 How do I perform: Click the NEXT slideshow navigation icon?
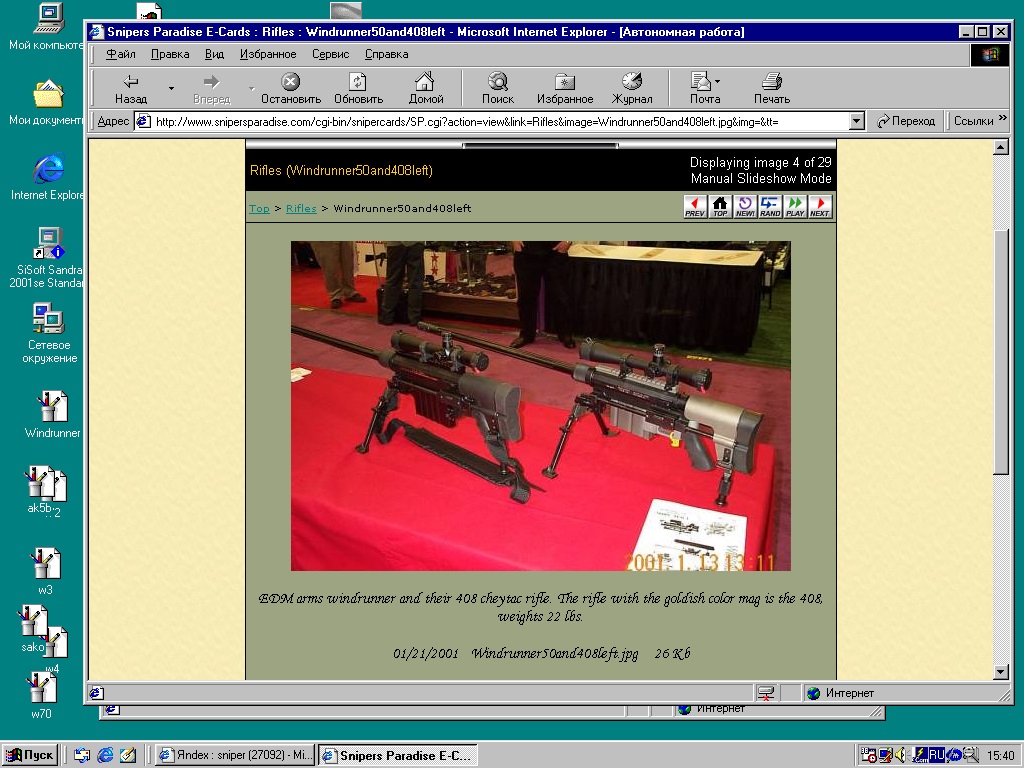coord(820,206)
